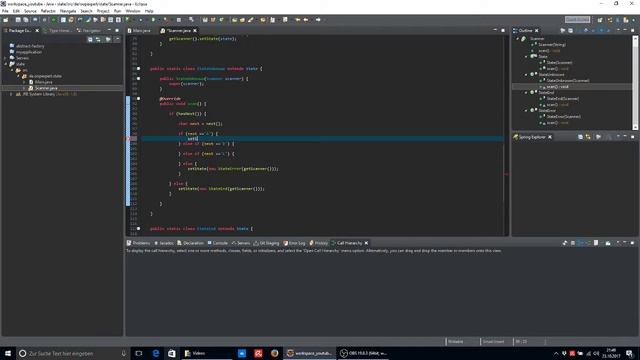
Task: Close the Outline view tab
Action: point(537,31)
